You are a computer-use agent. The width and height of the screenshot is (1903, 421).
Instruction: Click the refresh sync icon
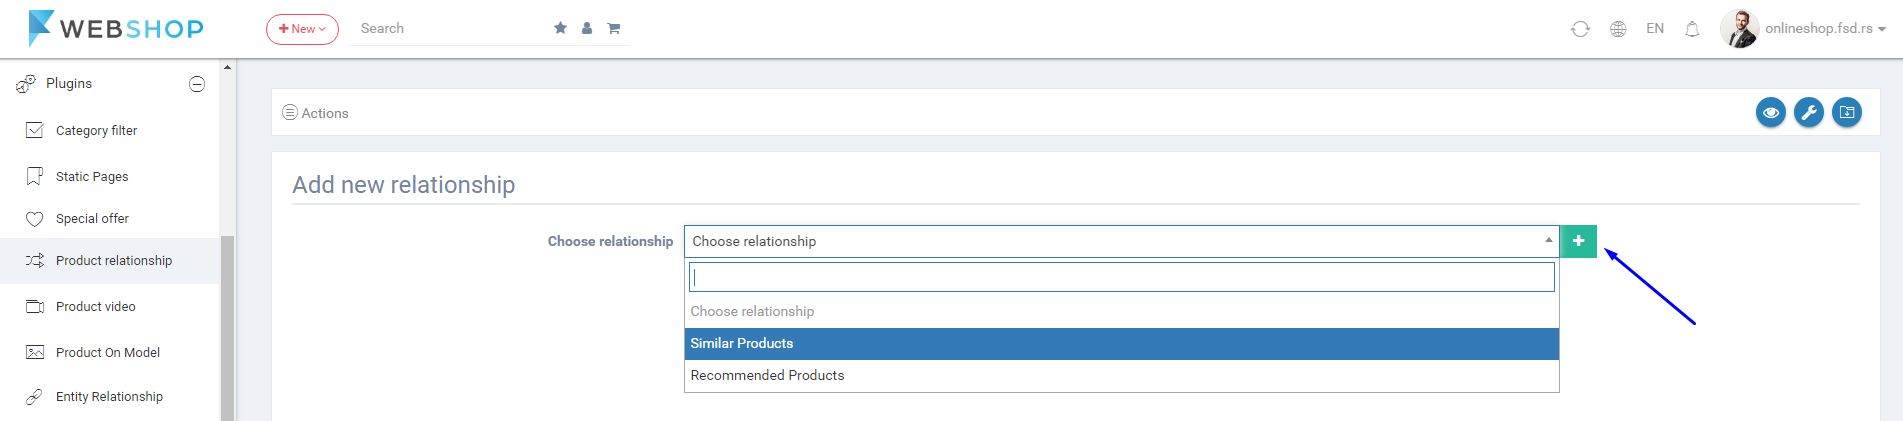click(x=1580, y=29)
